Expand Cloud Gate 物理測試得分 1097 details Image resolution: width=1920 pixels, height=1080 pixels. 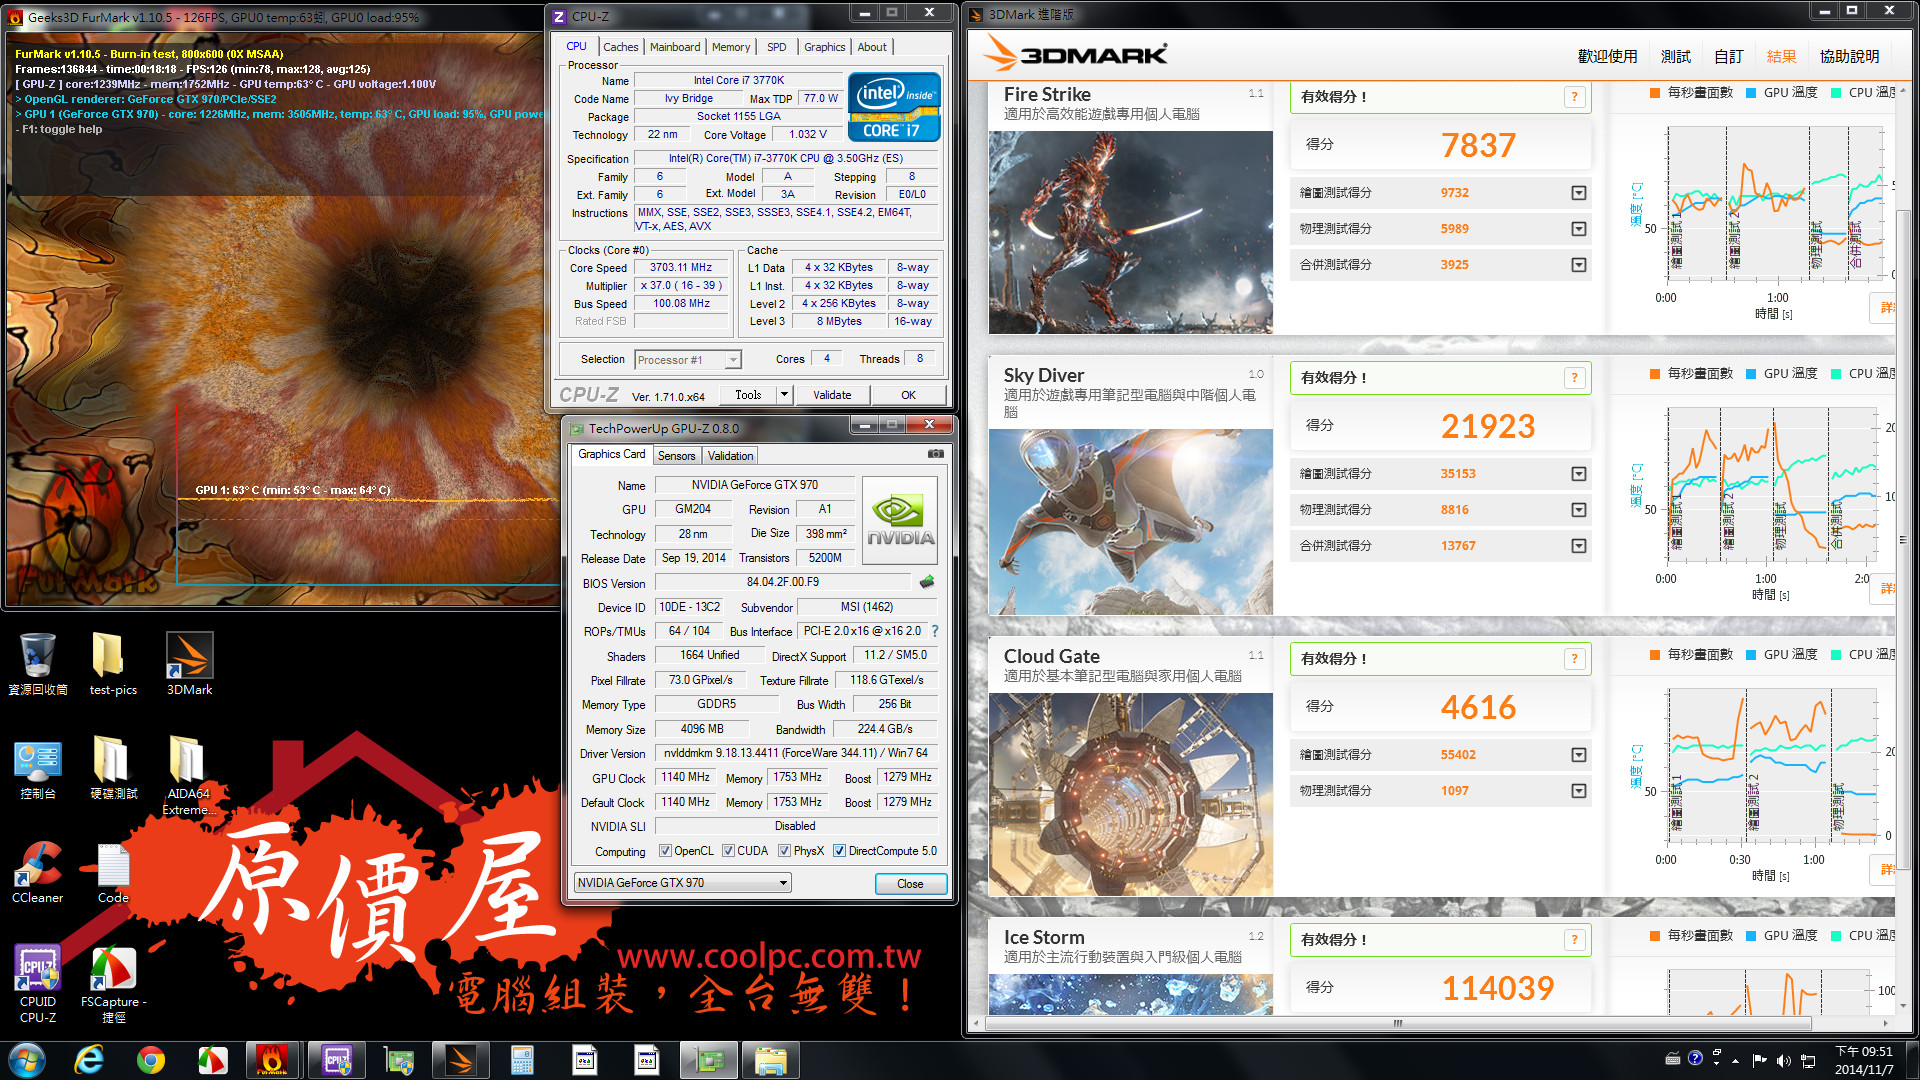tap(1578, 791)
